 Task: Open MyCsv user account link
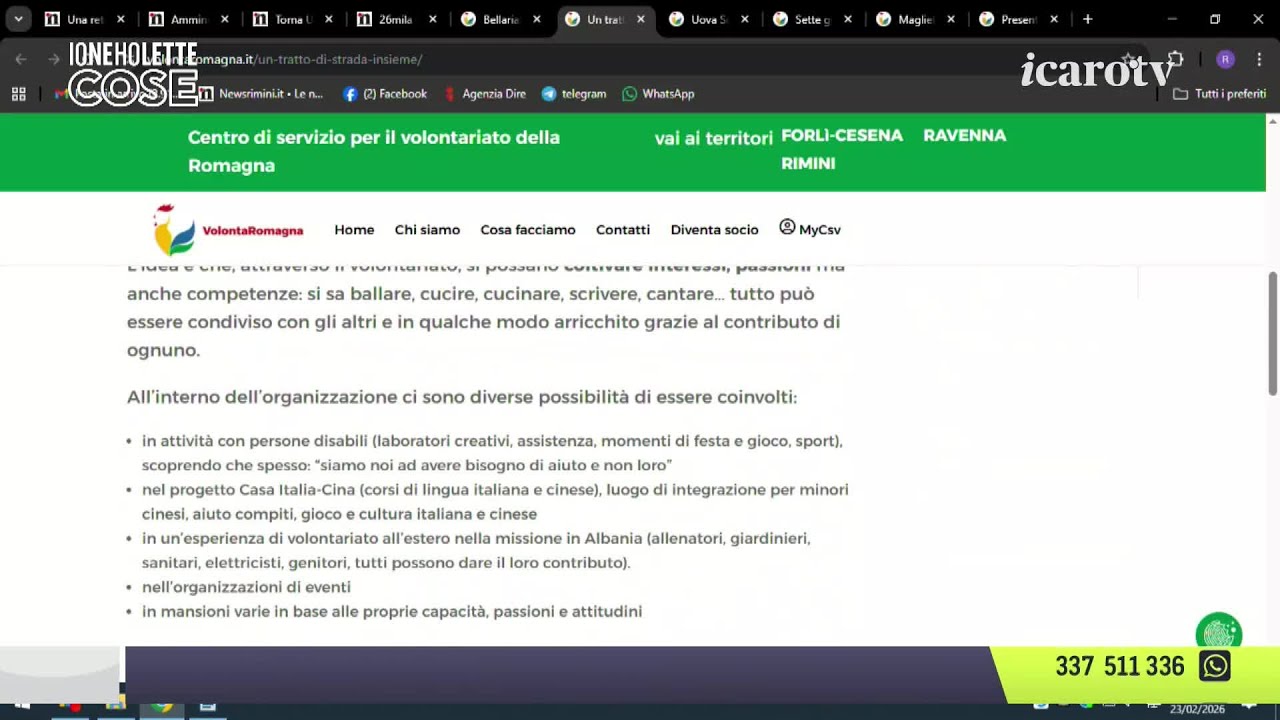[x=810, y=229]
